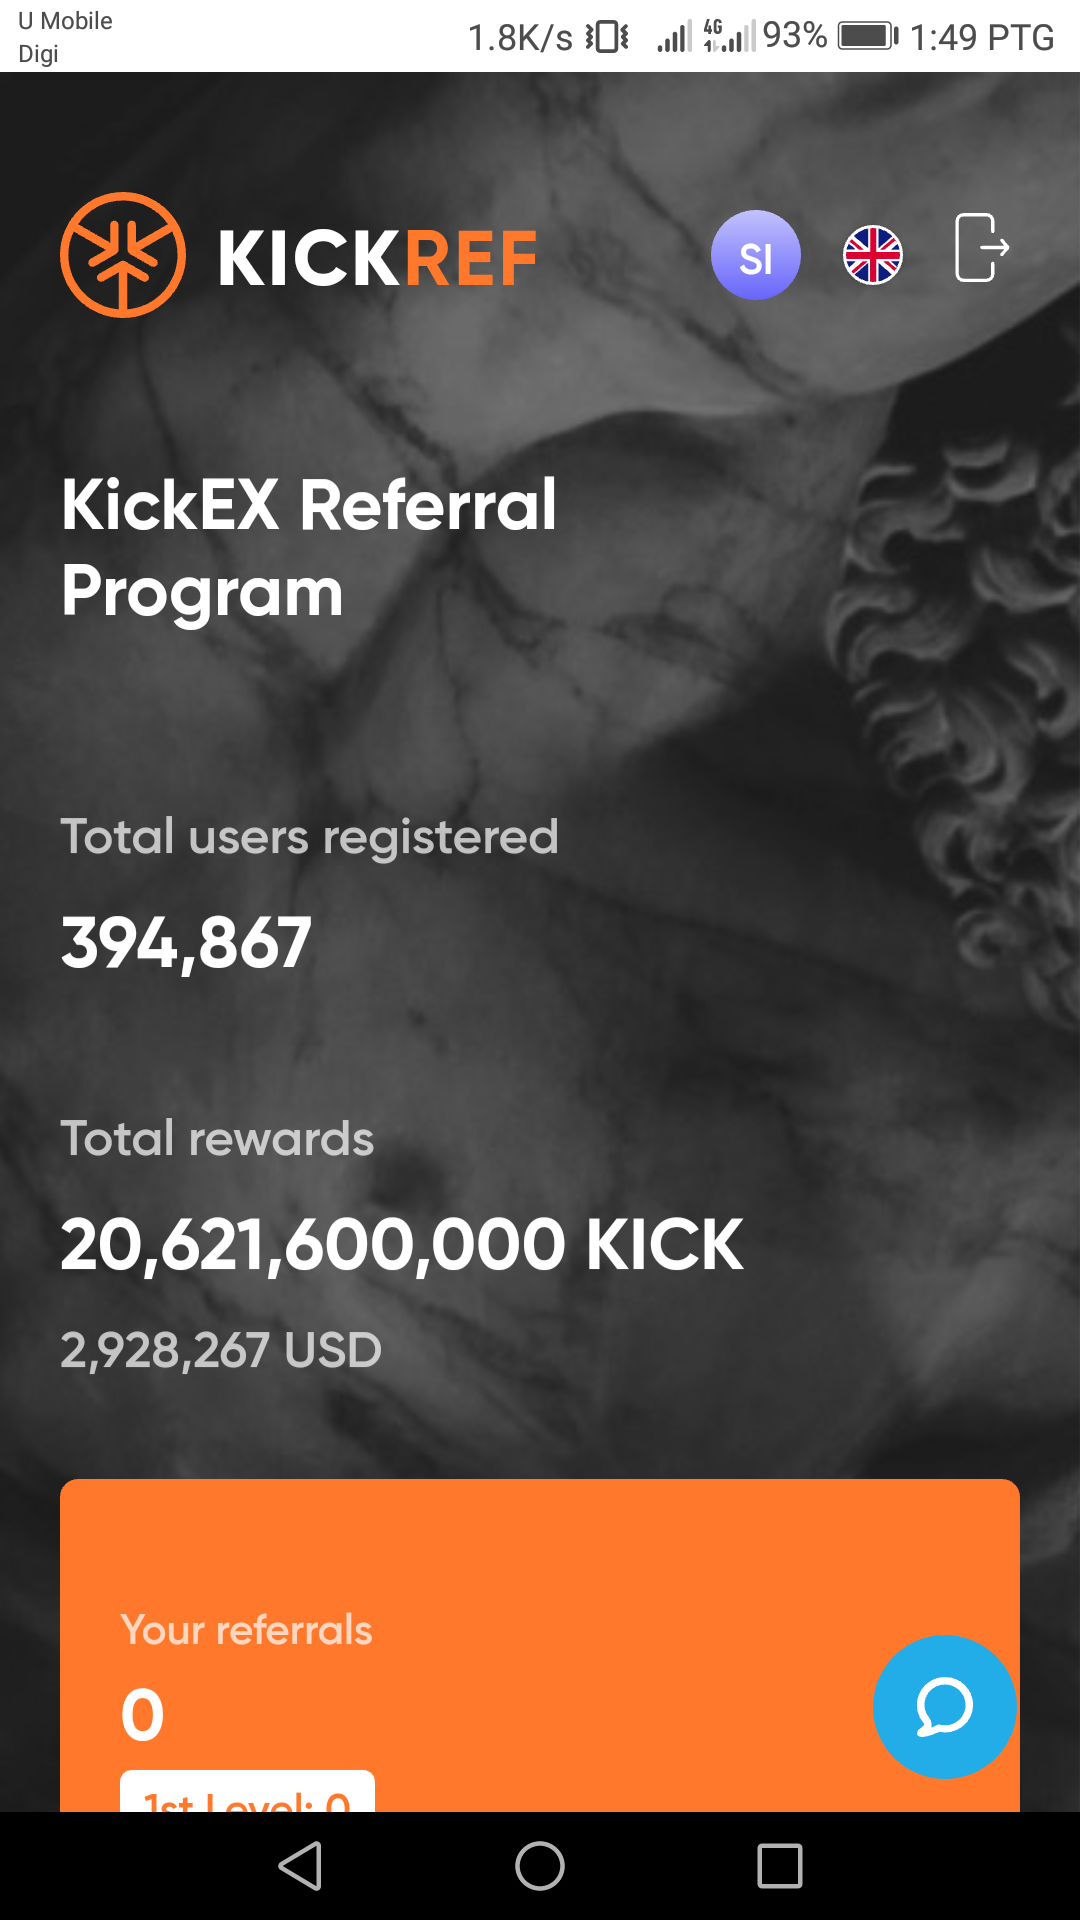Tap the battery icon in status bar
1080x1920 pixels.
[867, 37]
